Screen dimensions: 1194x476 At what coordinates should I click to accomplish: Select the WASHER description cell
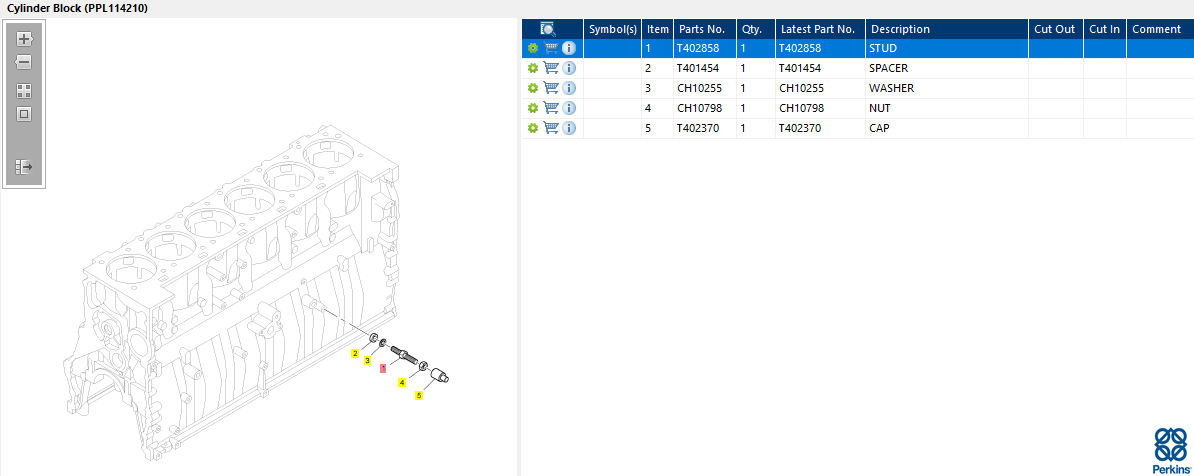click(947, 88)
